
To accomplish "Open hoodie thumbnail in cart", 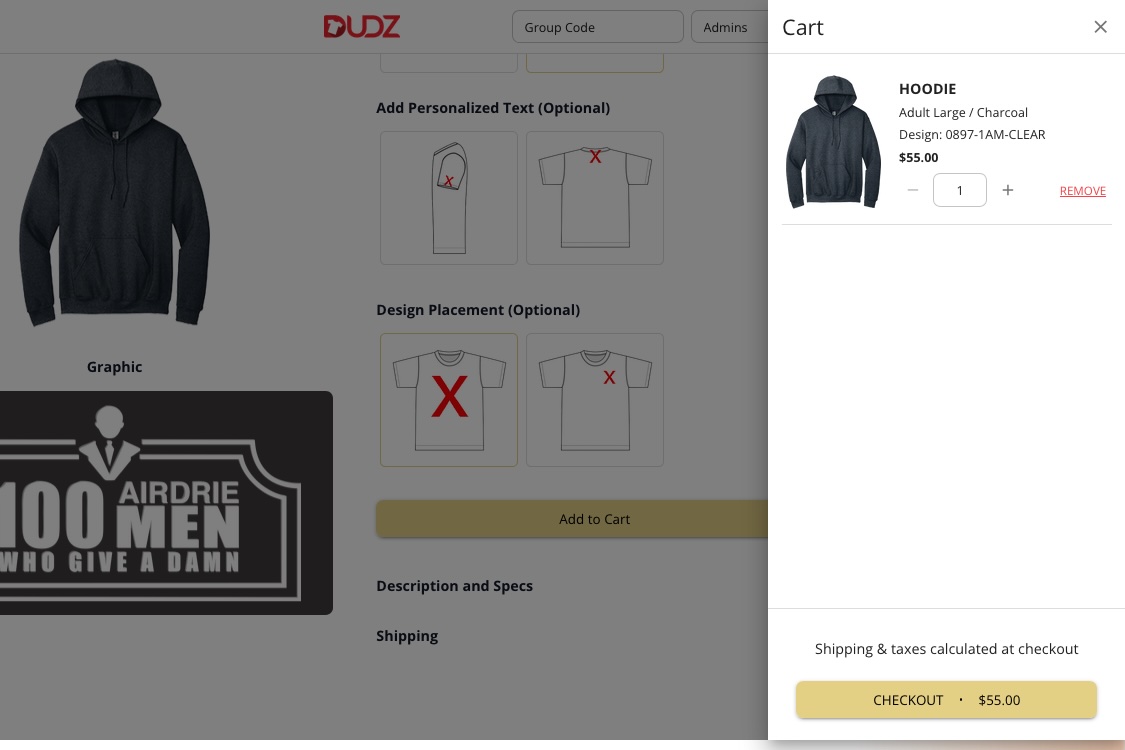I will pos(833,142).
